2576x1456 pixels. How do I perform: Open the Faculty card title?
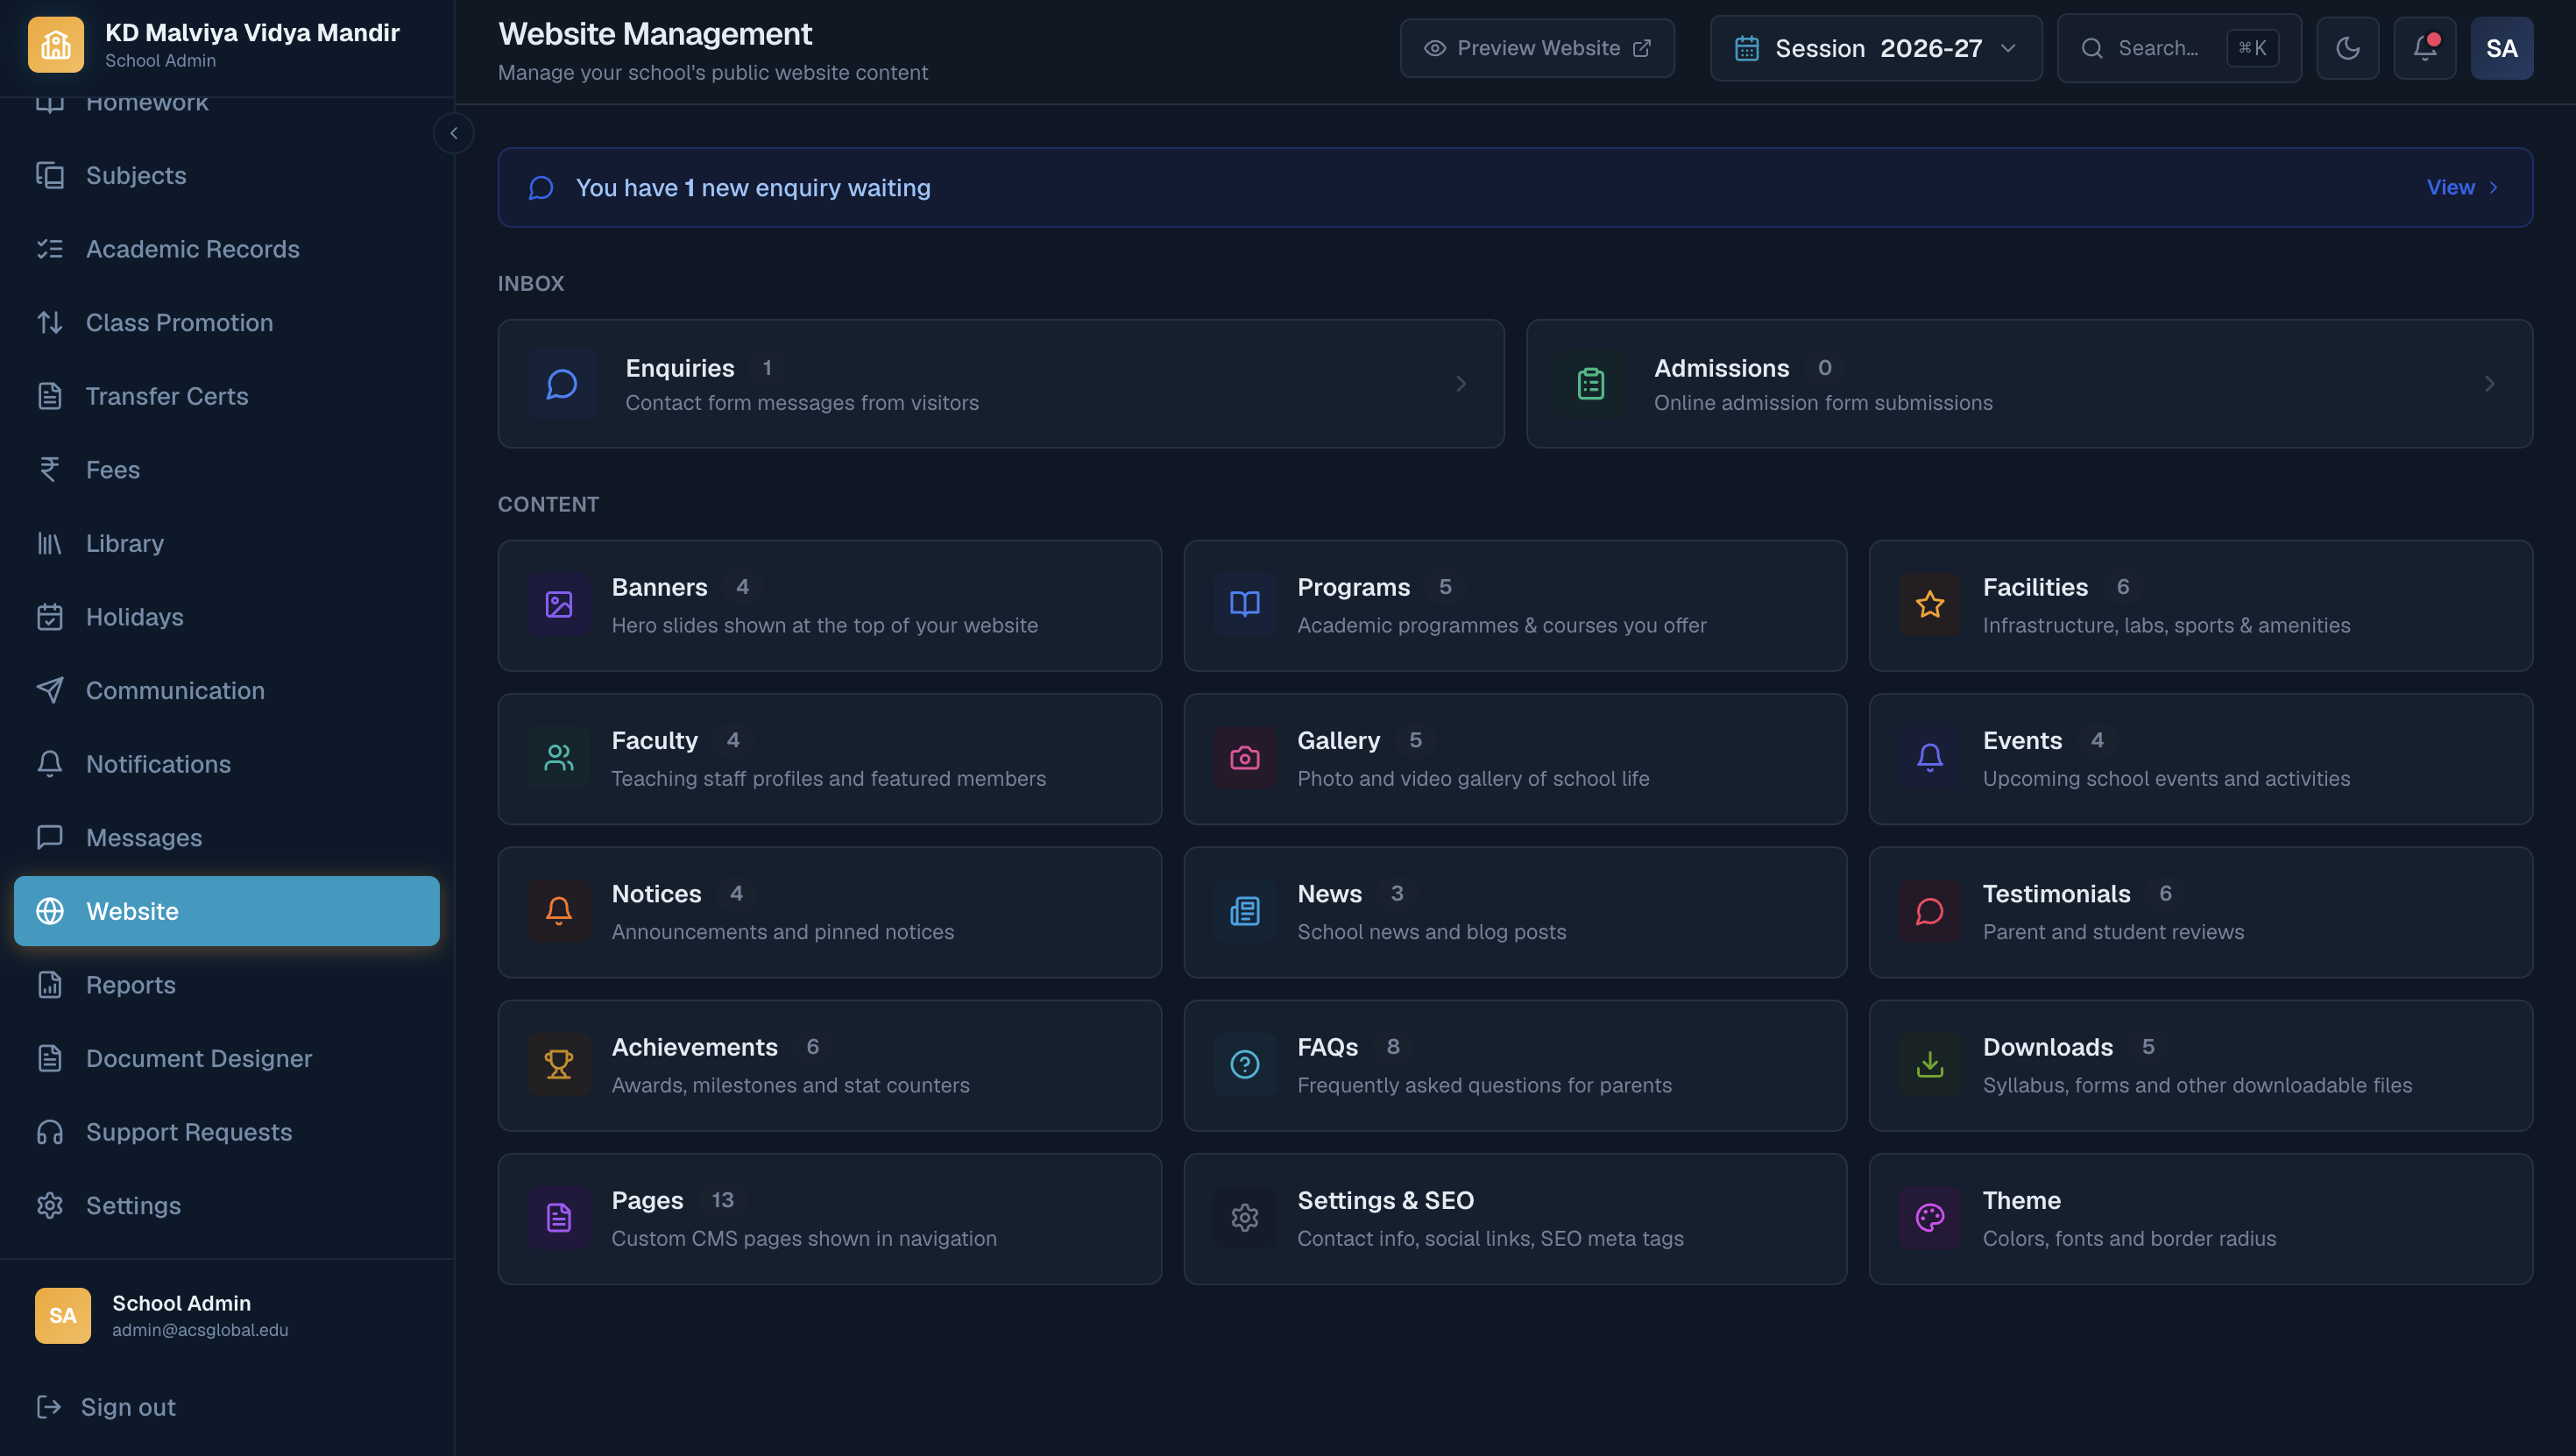pyautogui.click(x=654, y=741)
